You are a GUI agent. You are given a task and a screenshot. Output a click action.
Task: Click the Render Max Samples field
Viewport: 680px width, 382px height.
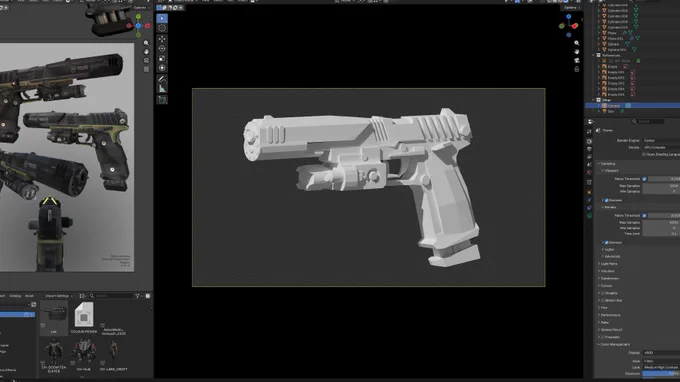661,222
